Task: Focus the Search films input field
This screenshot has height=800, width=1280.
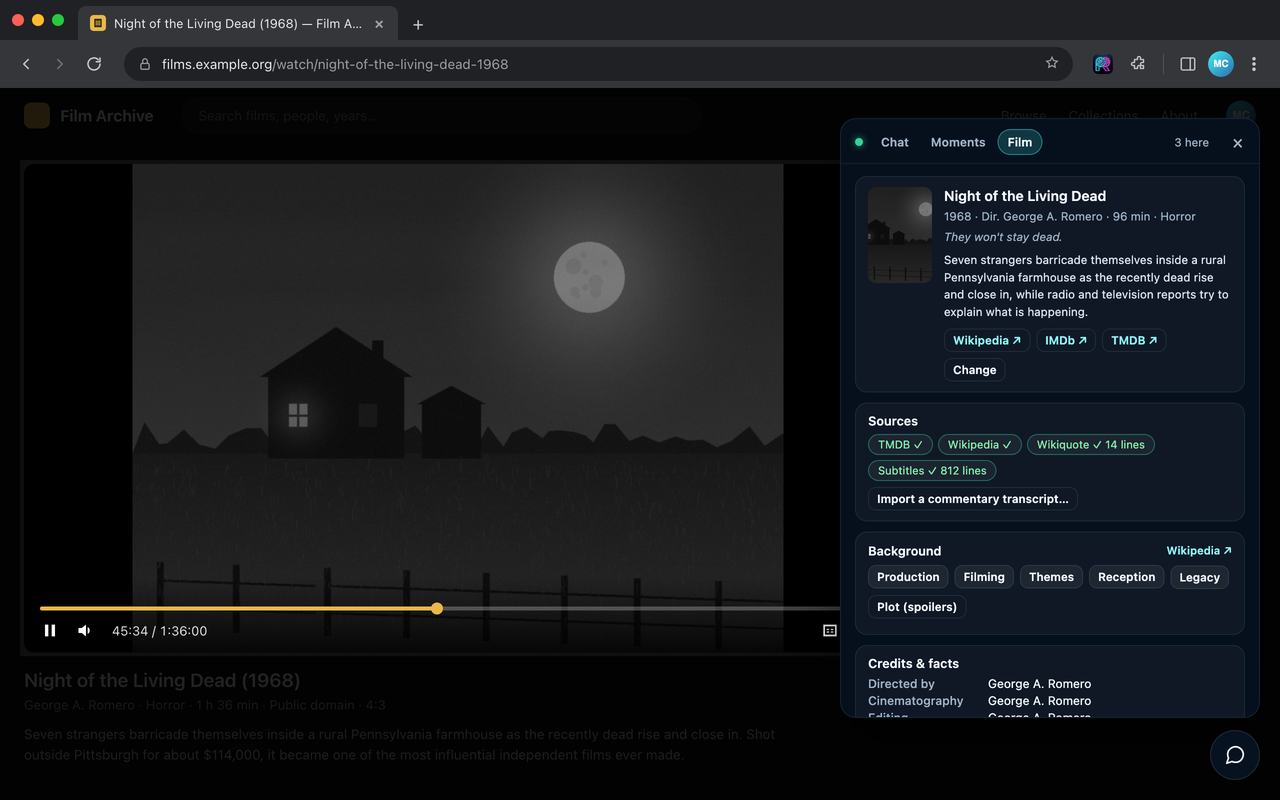Action: (x=441, y=116)
